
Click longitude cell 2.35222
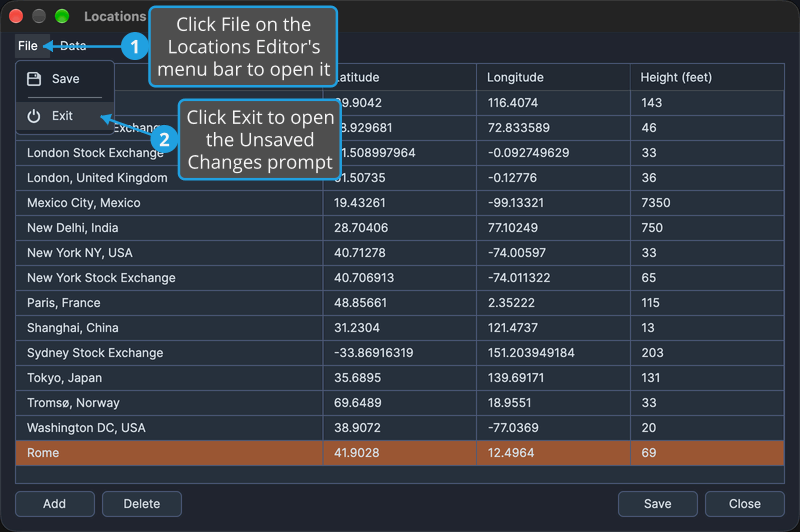(553, 303)
